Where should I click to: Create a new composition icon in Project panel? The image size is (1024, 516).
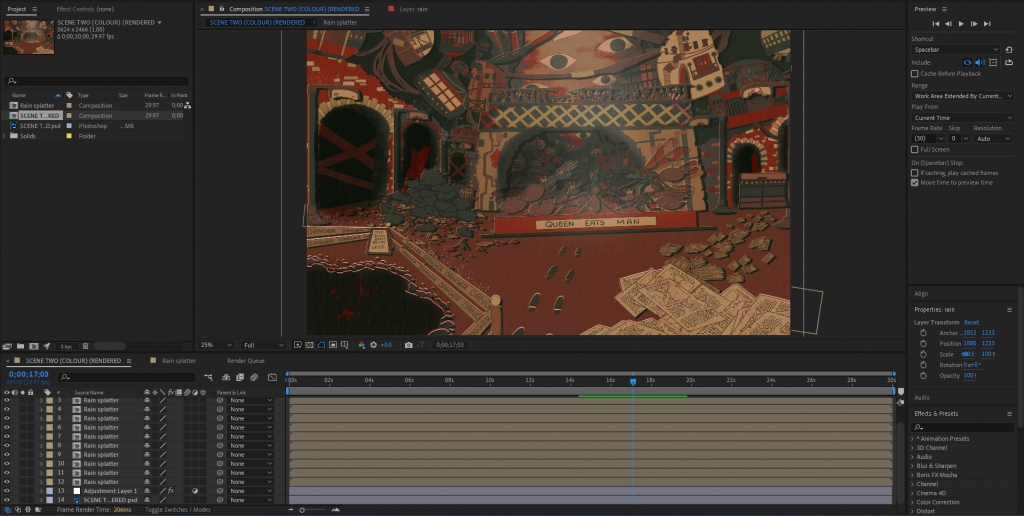coord(33,346)
